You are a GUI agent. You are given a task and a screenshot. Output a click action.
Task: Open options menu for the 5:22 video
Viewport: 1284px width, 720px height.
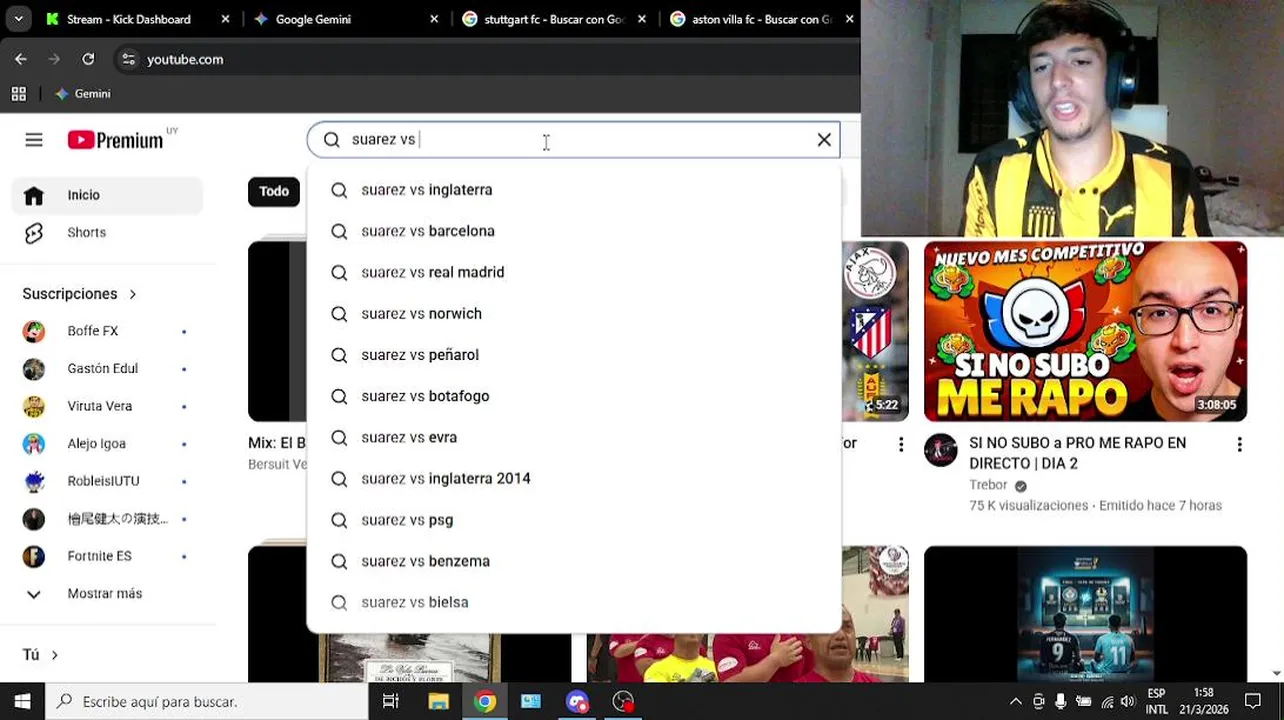pyautogui.click(x=900, y=444)
